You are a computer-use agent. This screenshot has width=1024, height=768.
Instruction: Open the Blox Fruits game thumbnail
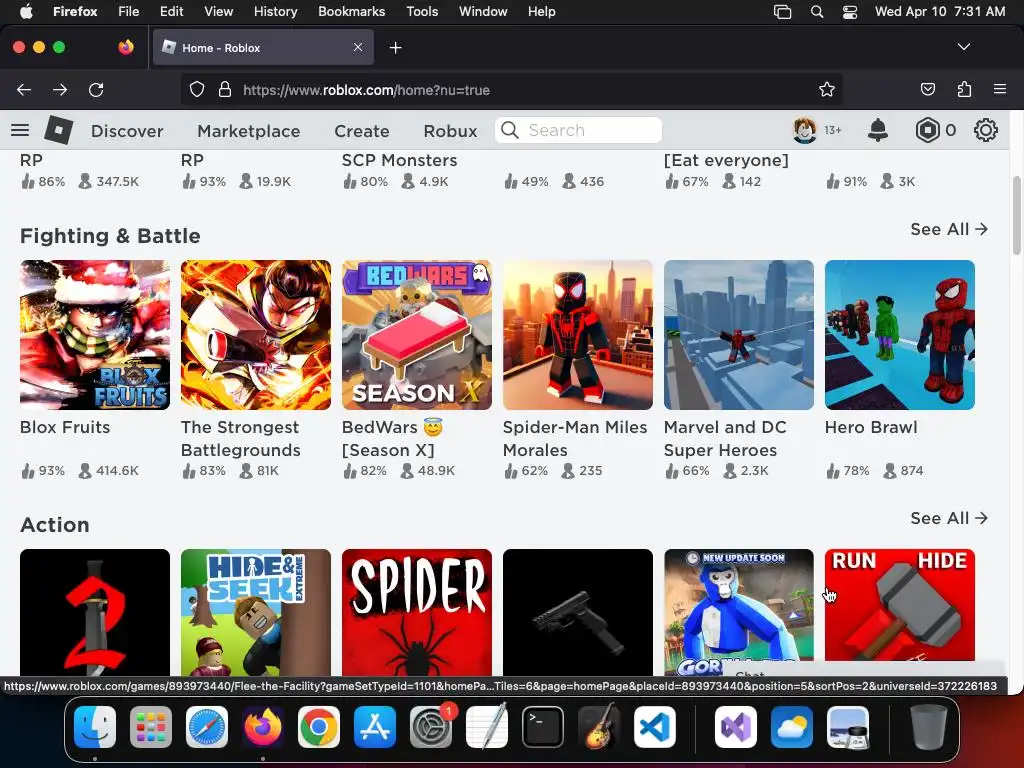click(95, 335)
